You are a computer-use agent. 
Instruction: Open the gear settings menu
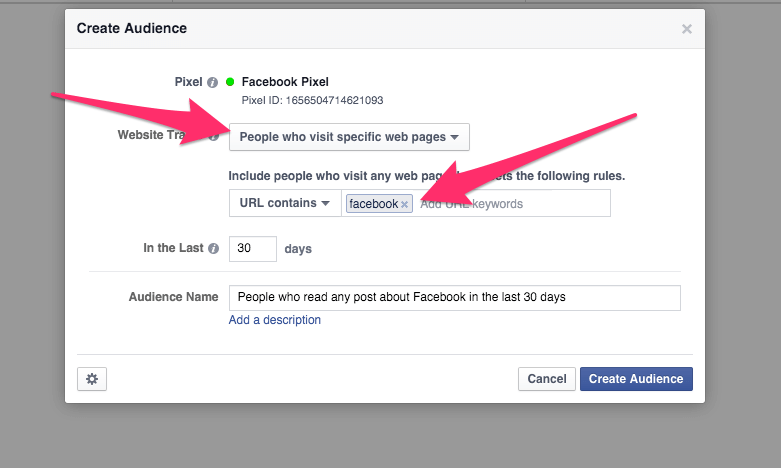[92, 379]
